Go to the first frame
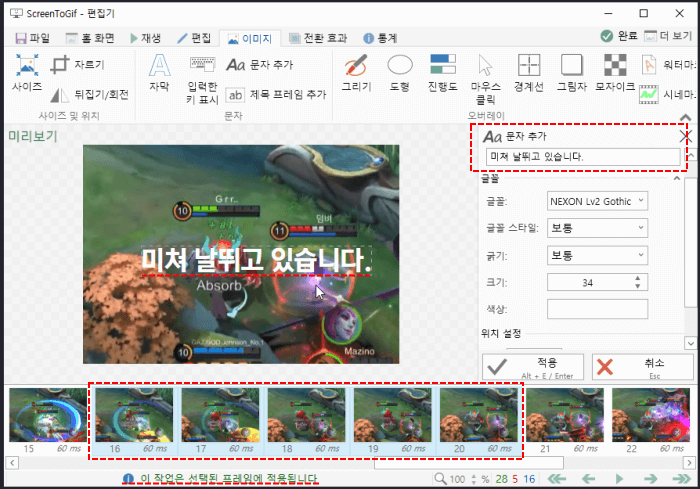 coord(557,479)
